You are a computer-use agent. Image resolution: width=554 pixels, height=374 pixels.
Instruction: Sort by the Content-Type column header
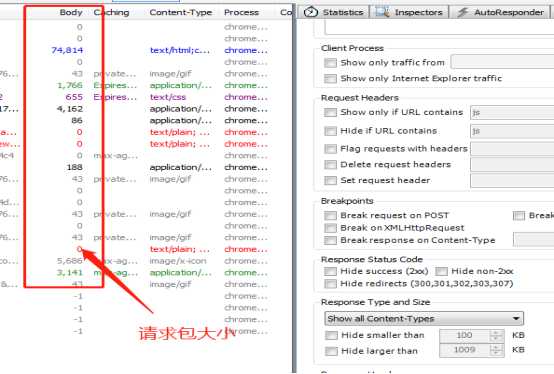pos(181,12)
